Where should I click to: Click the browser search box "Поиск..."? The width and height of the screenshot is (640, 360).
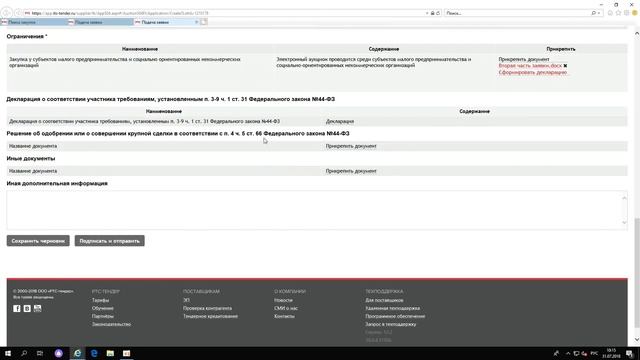click(x=518, y=13)
